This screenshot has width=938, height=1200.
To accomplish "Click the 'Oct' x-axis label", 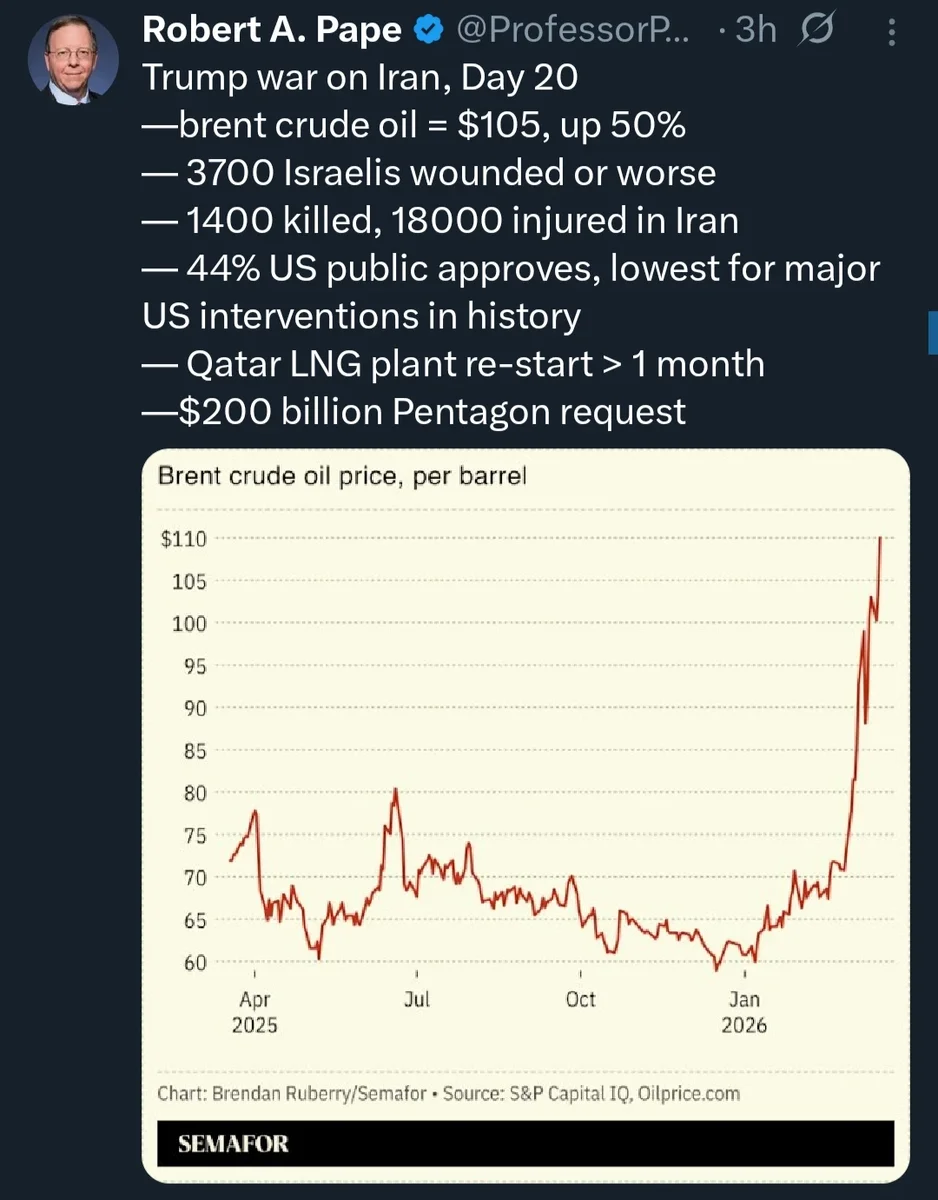I will (581, 999).
